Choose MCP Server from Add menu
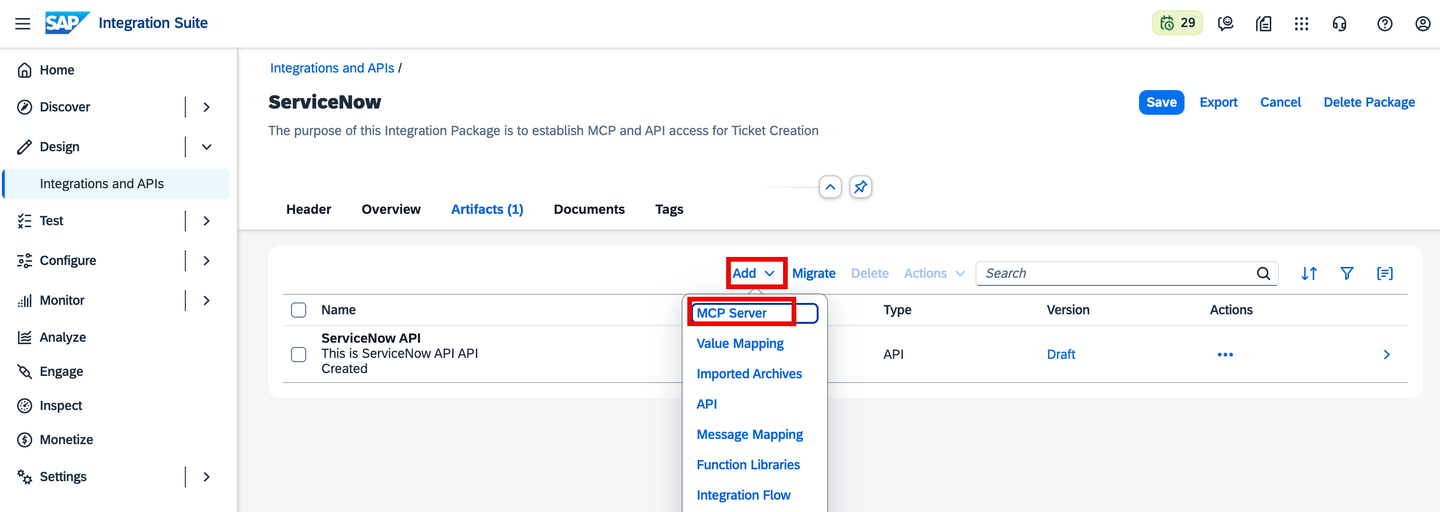The width and height of the screenshot is (1440, 512). coord(755,313)
